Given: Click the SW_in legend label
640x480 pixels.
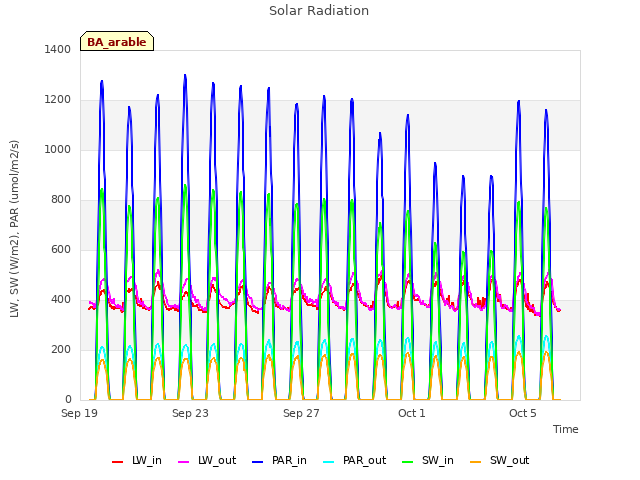Looking at the screenshot, I should pyautogui.click(x=438, y=461).
